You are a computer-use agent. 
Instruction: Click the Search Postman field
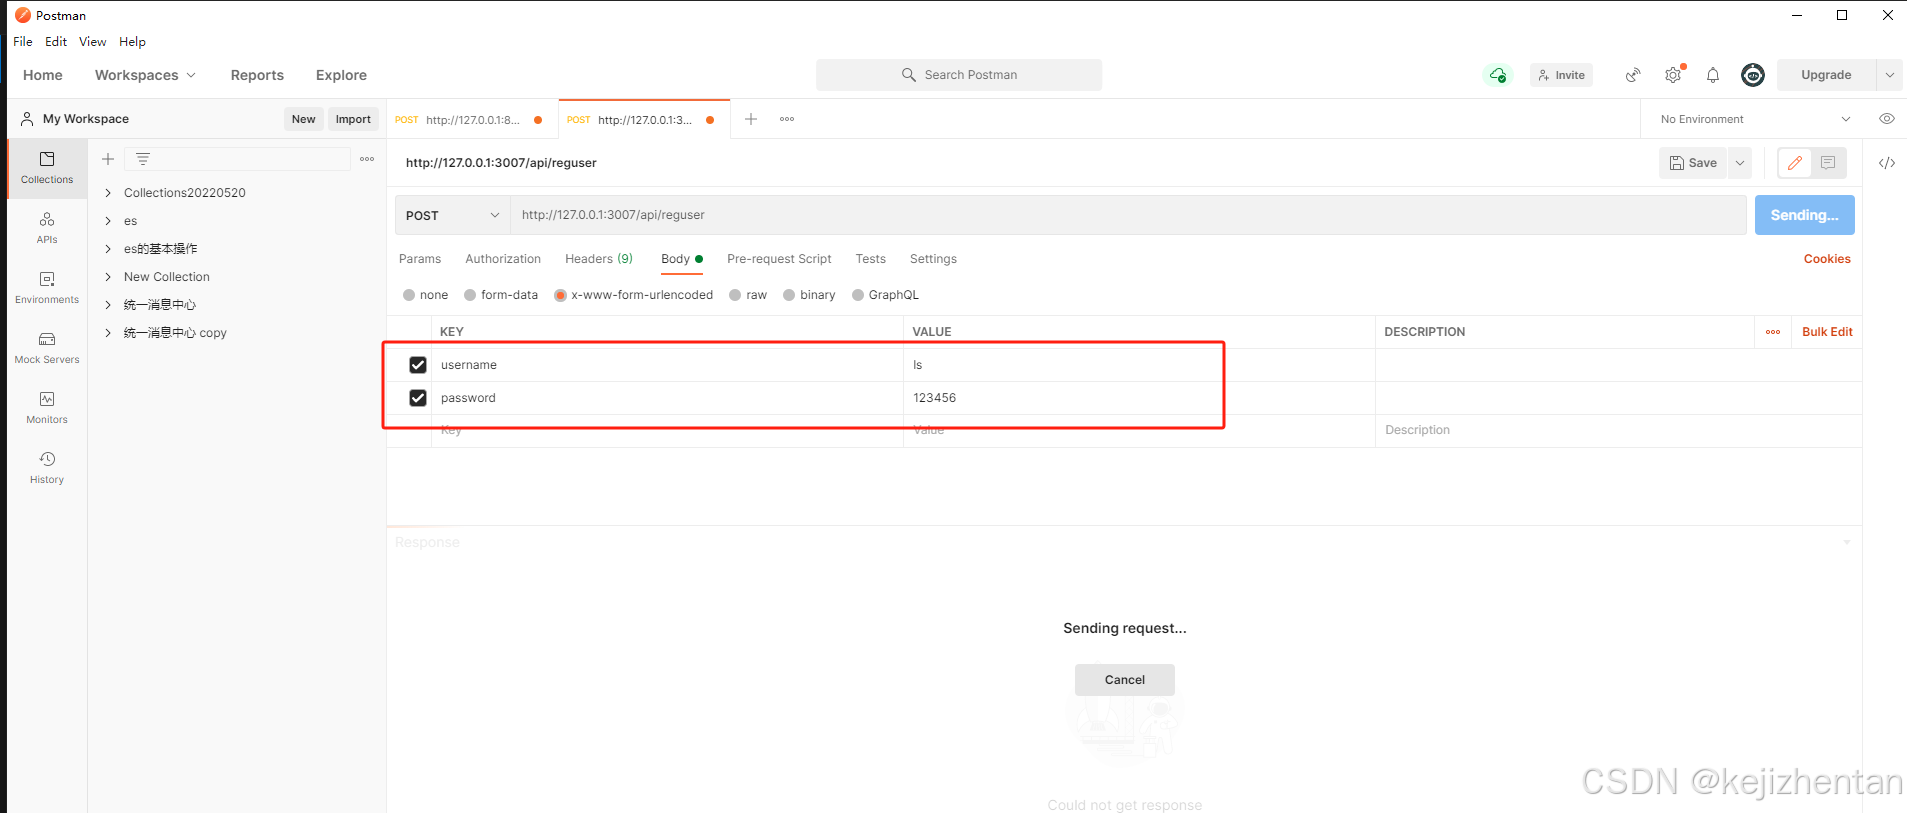click(959, 75)
